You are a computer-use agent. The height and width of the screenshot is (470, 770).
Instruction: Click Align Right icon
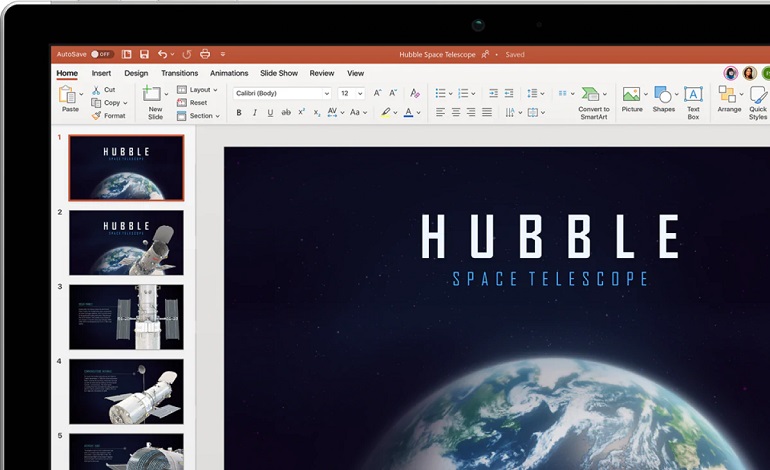coord(471,112)
